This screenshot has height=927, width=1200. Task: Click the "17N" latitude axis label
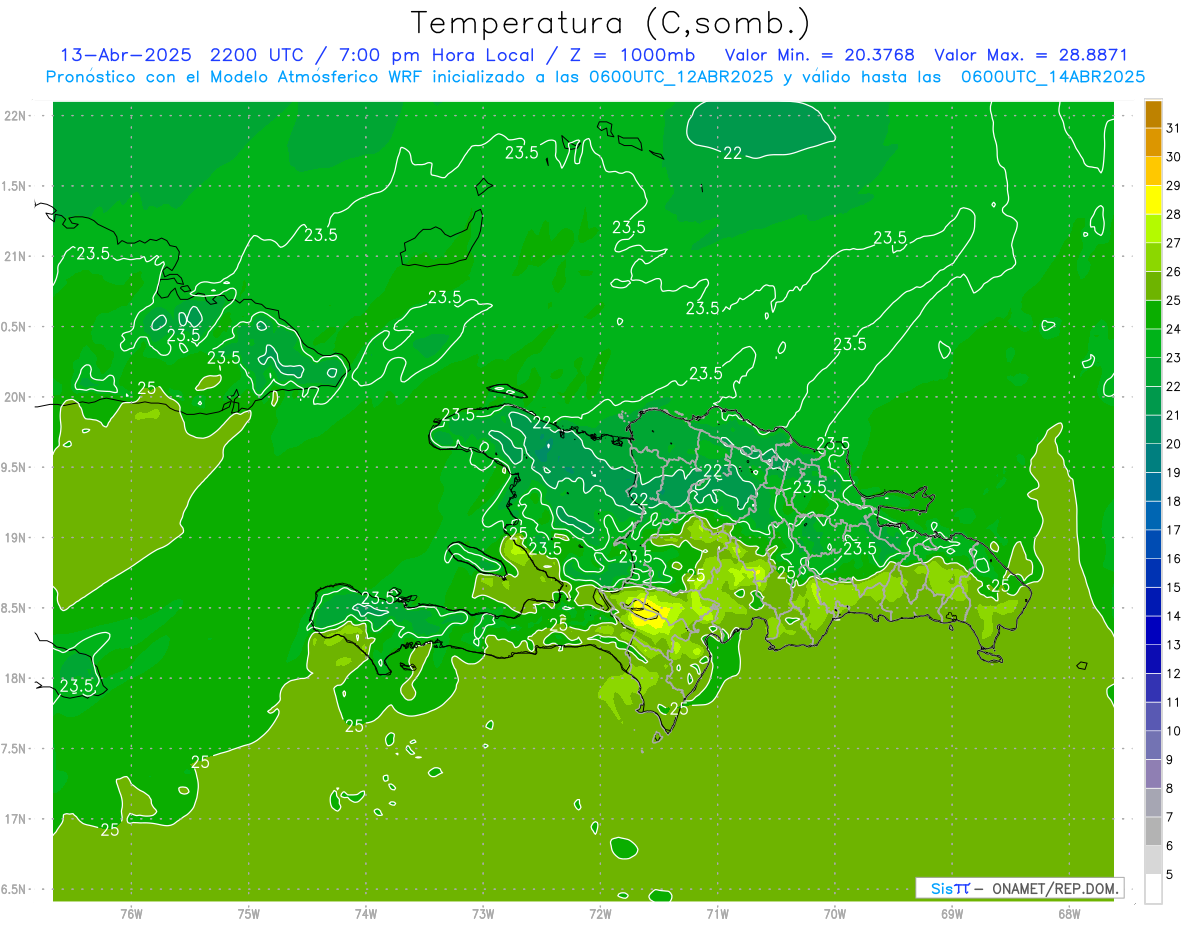(14, 819)
